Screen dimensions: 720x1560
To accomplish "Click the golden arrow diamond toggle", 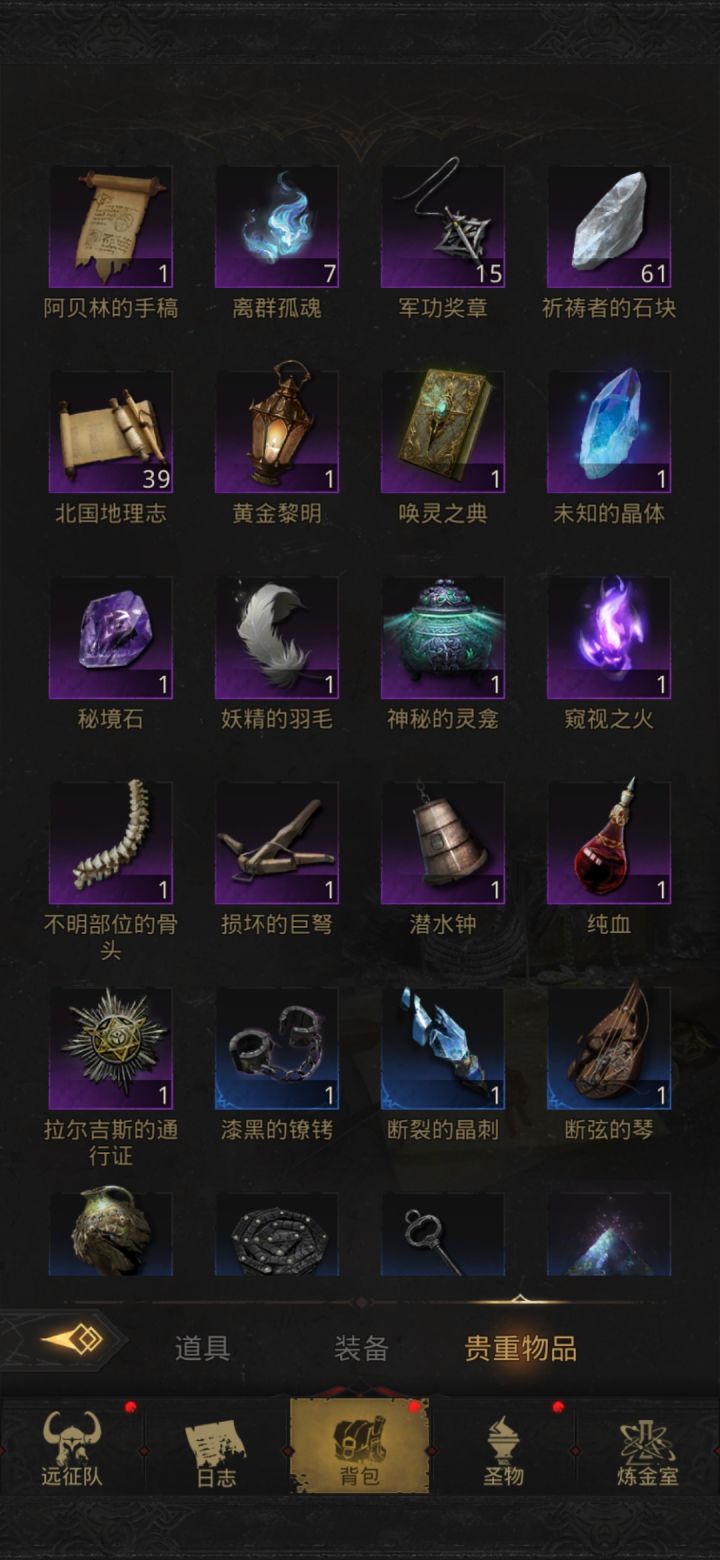I will [x=70, y=1339].
